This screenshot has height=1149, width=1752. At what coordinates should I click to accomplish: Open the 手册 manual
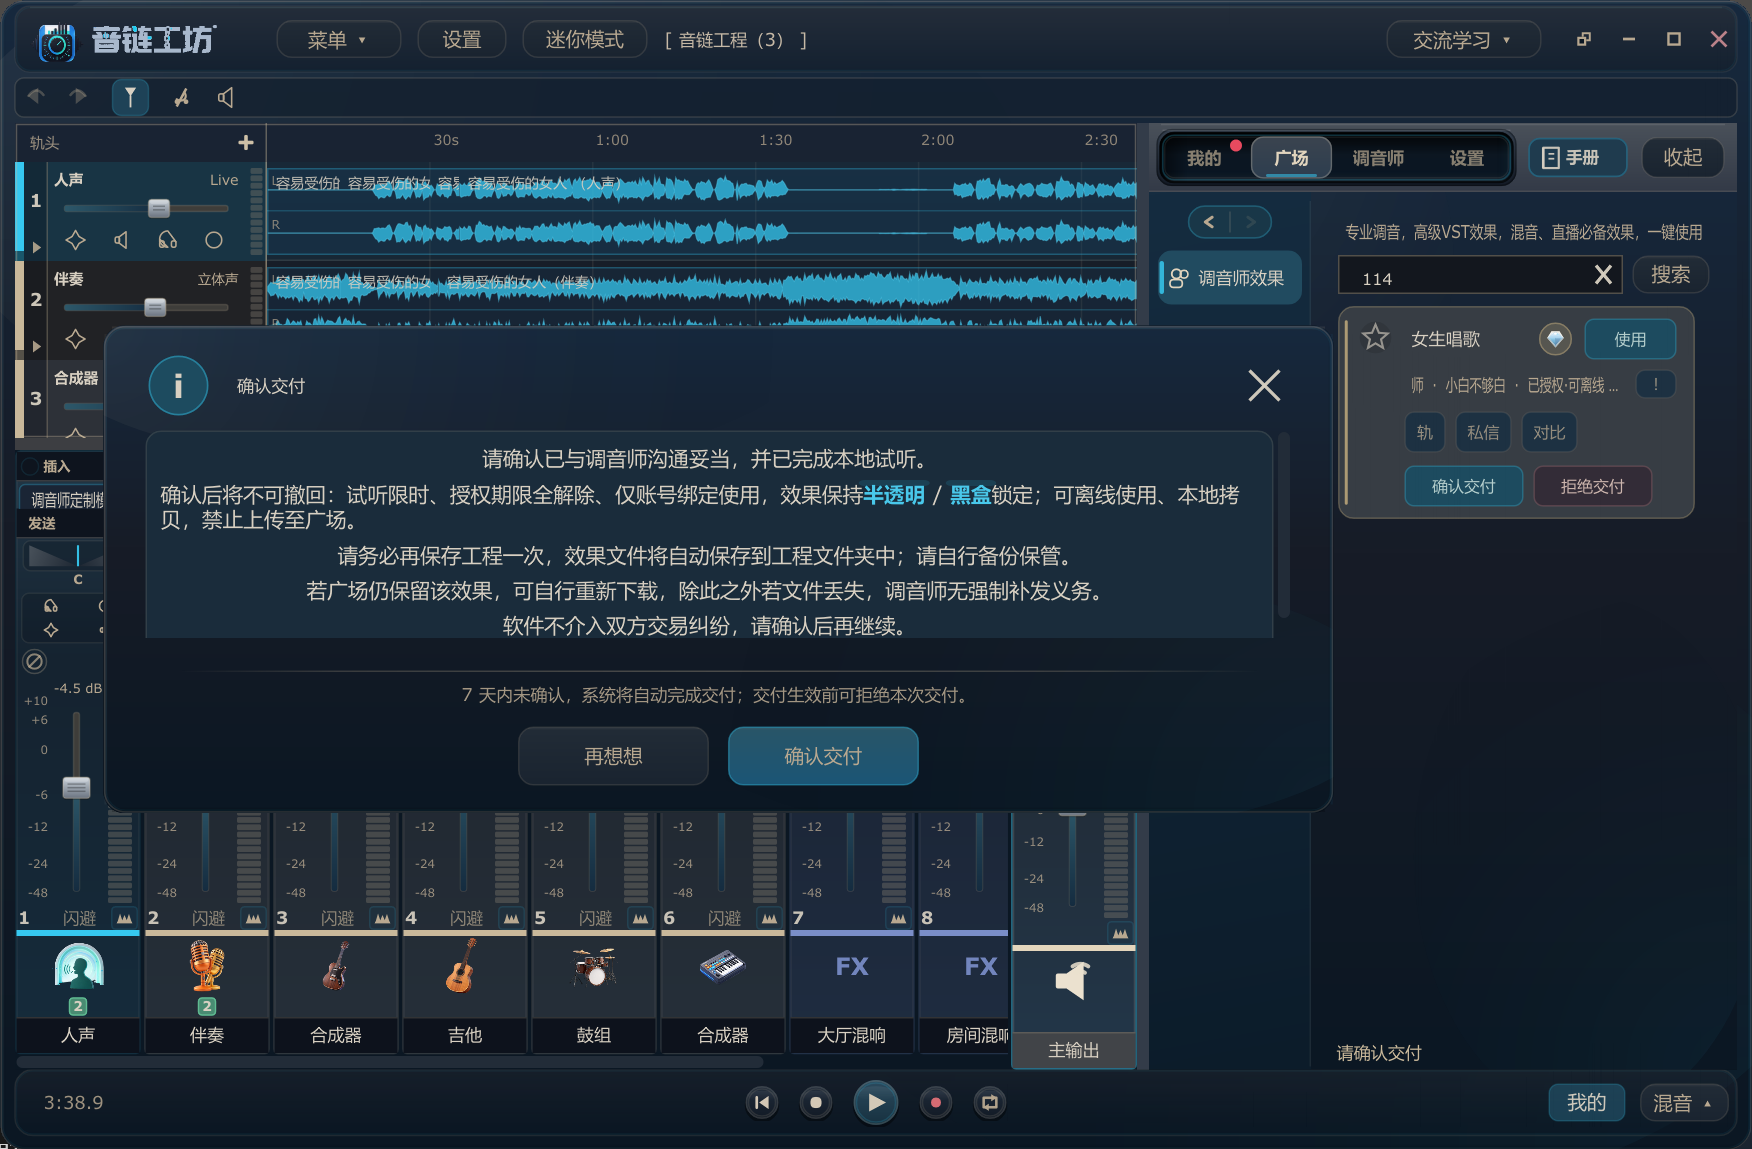pos(1578,158)
